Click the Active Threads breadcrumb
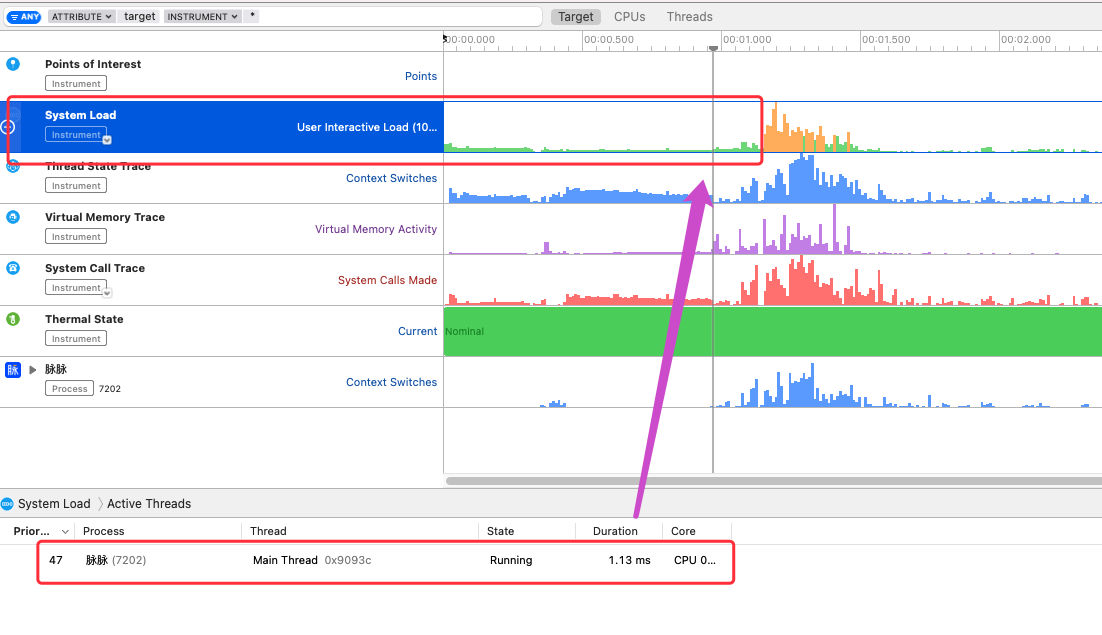1102x635 pixels. click(149, 504)
